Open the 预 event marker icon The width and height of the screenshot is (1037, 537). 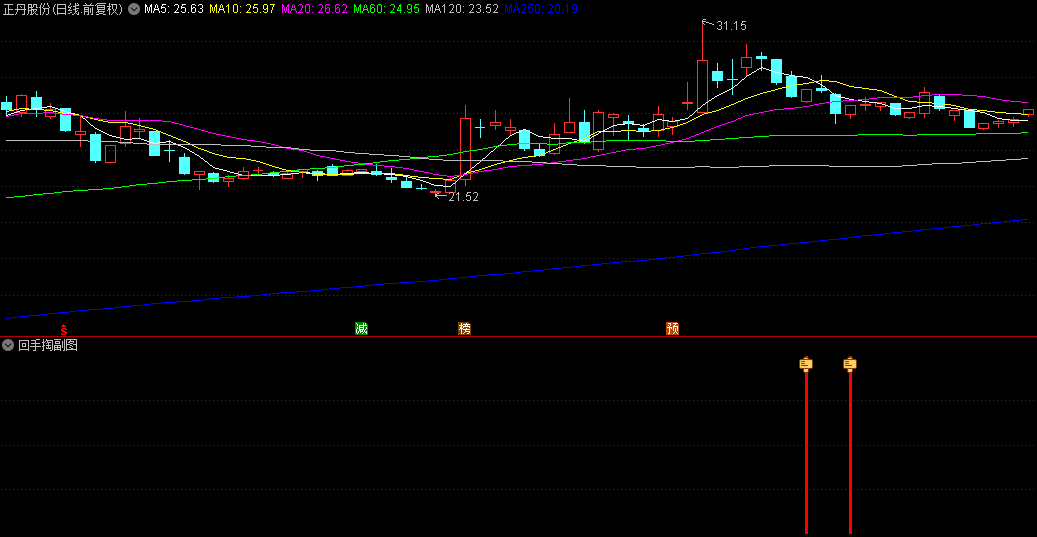(673, 329)
